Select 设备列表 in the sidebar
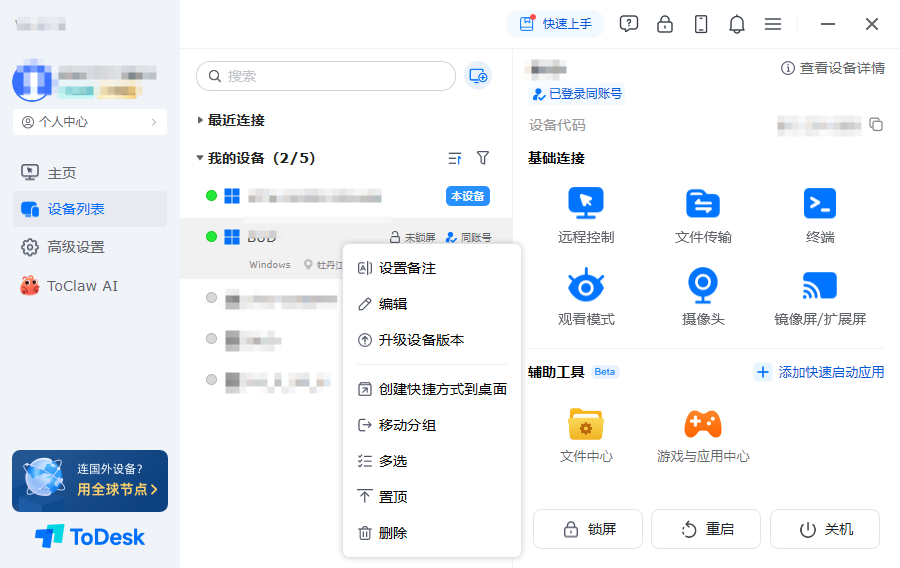900x568 pixels. (x=90, y=209)
